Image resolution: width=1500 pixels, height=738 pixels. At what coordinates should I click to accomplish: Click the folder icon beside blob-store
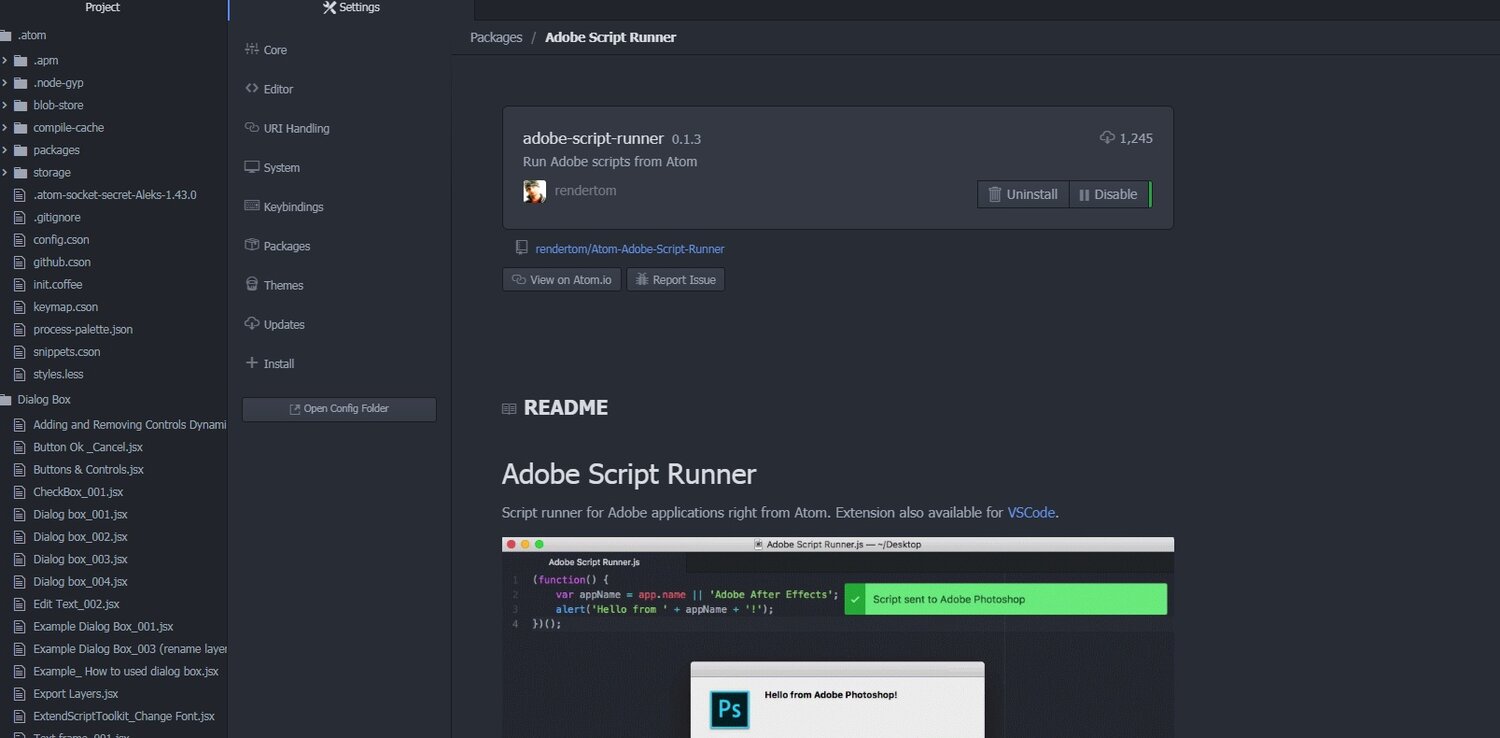click(x=20, y=105)
